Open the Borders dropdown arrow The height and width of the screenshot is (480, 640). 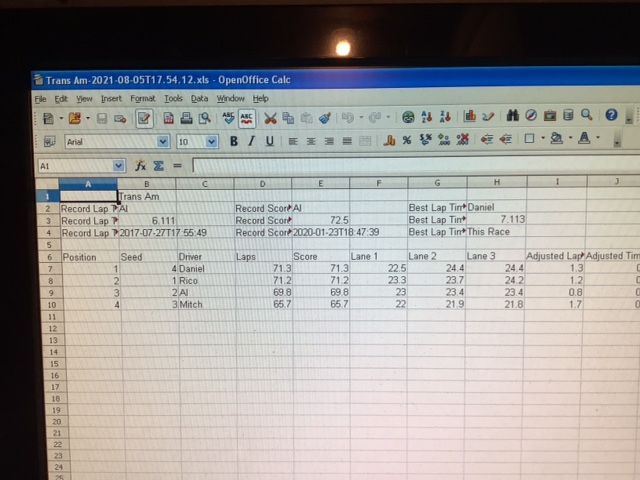tap(543, 138)
